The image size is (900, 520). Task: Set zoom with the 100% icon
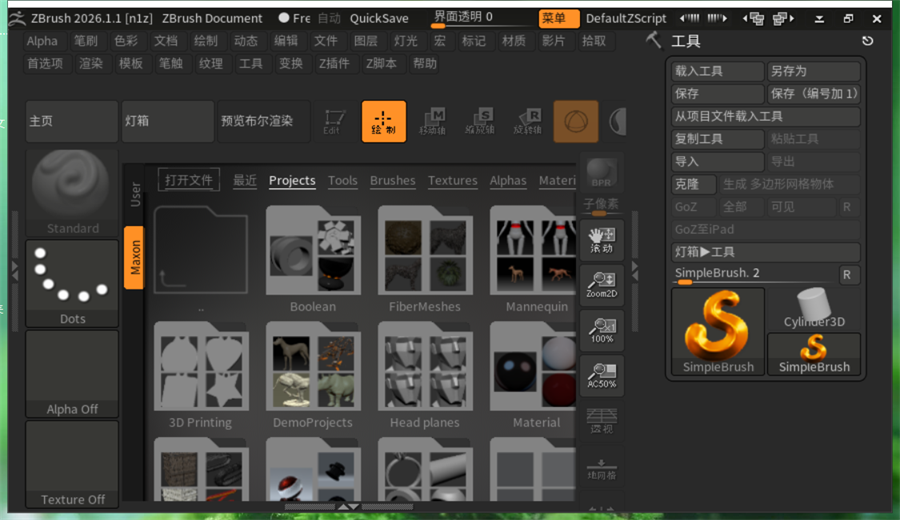pyautogui.click(x=602, y=331)
